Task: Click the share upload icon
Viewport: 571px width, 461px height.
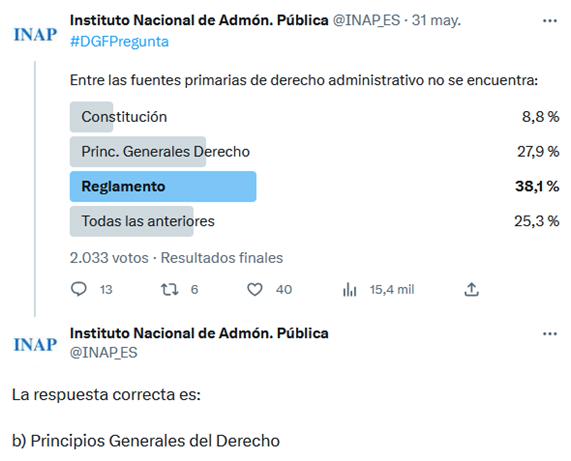Action: 471,289
